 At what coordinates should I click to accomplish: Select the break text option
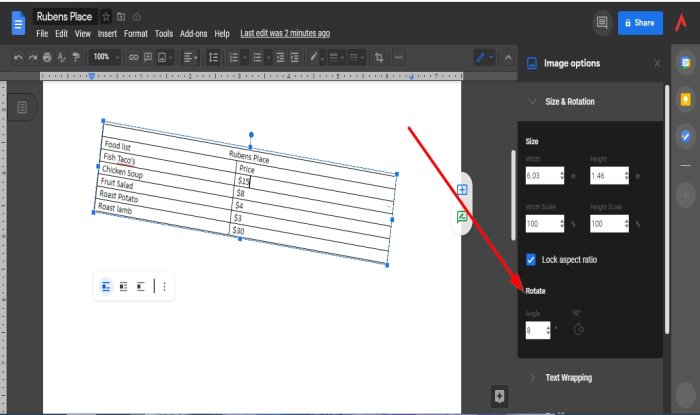[141, 286]
